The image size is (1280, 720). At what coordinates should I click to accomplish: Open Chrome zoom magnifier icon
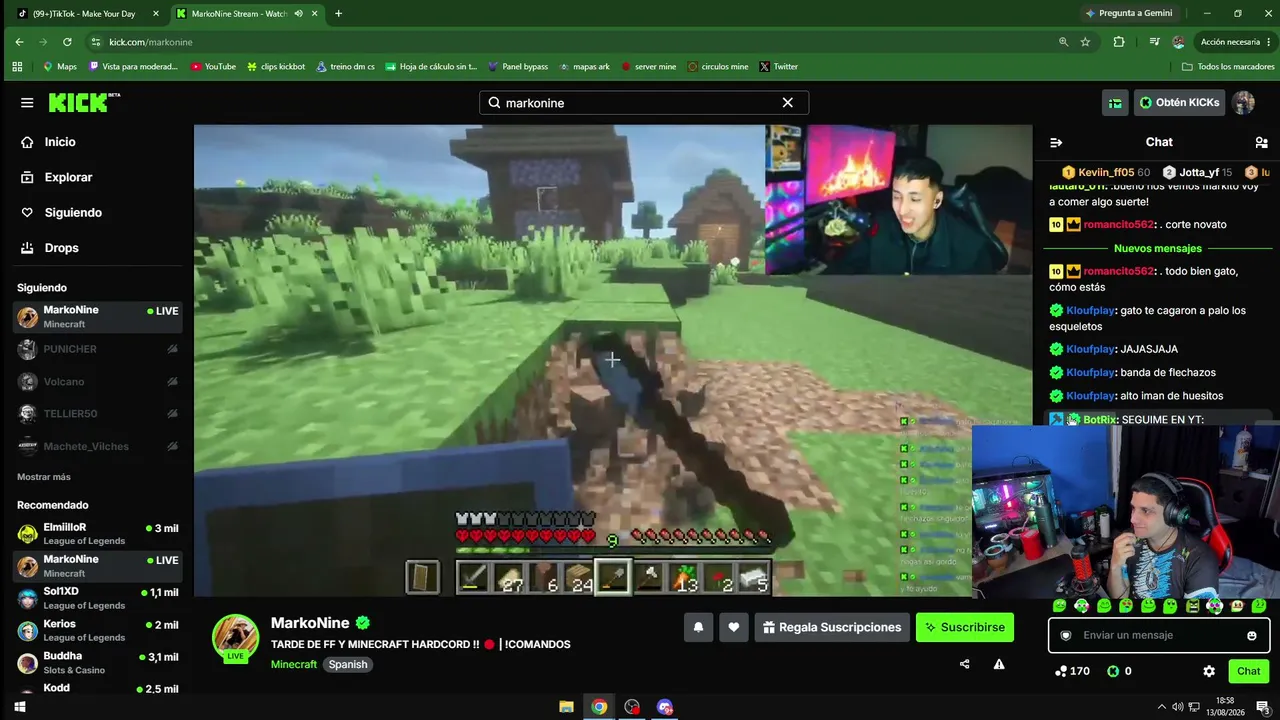(x=1063, y=42)
